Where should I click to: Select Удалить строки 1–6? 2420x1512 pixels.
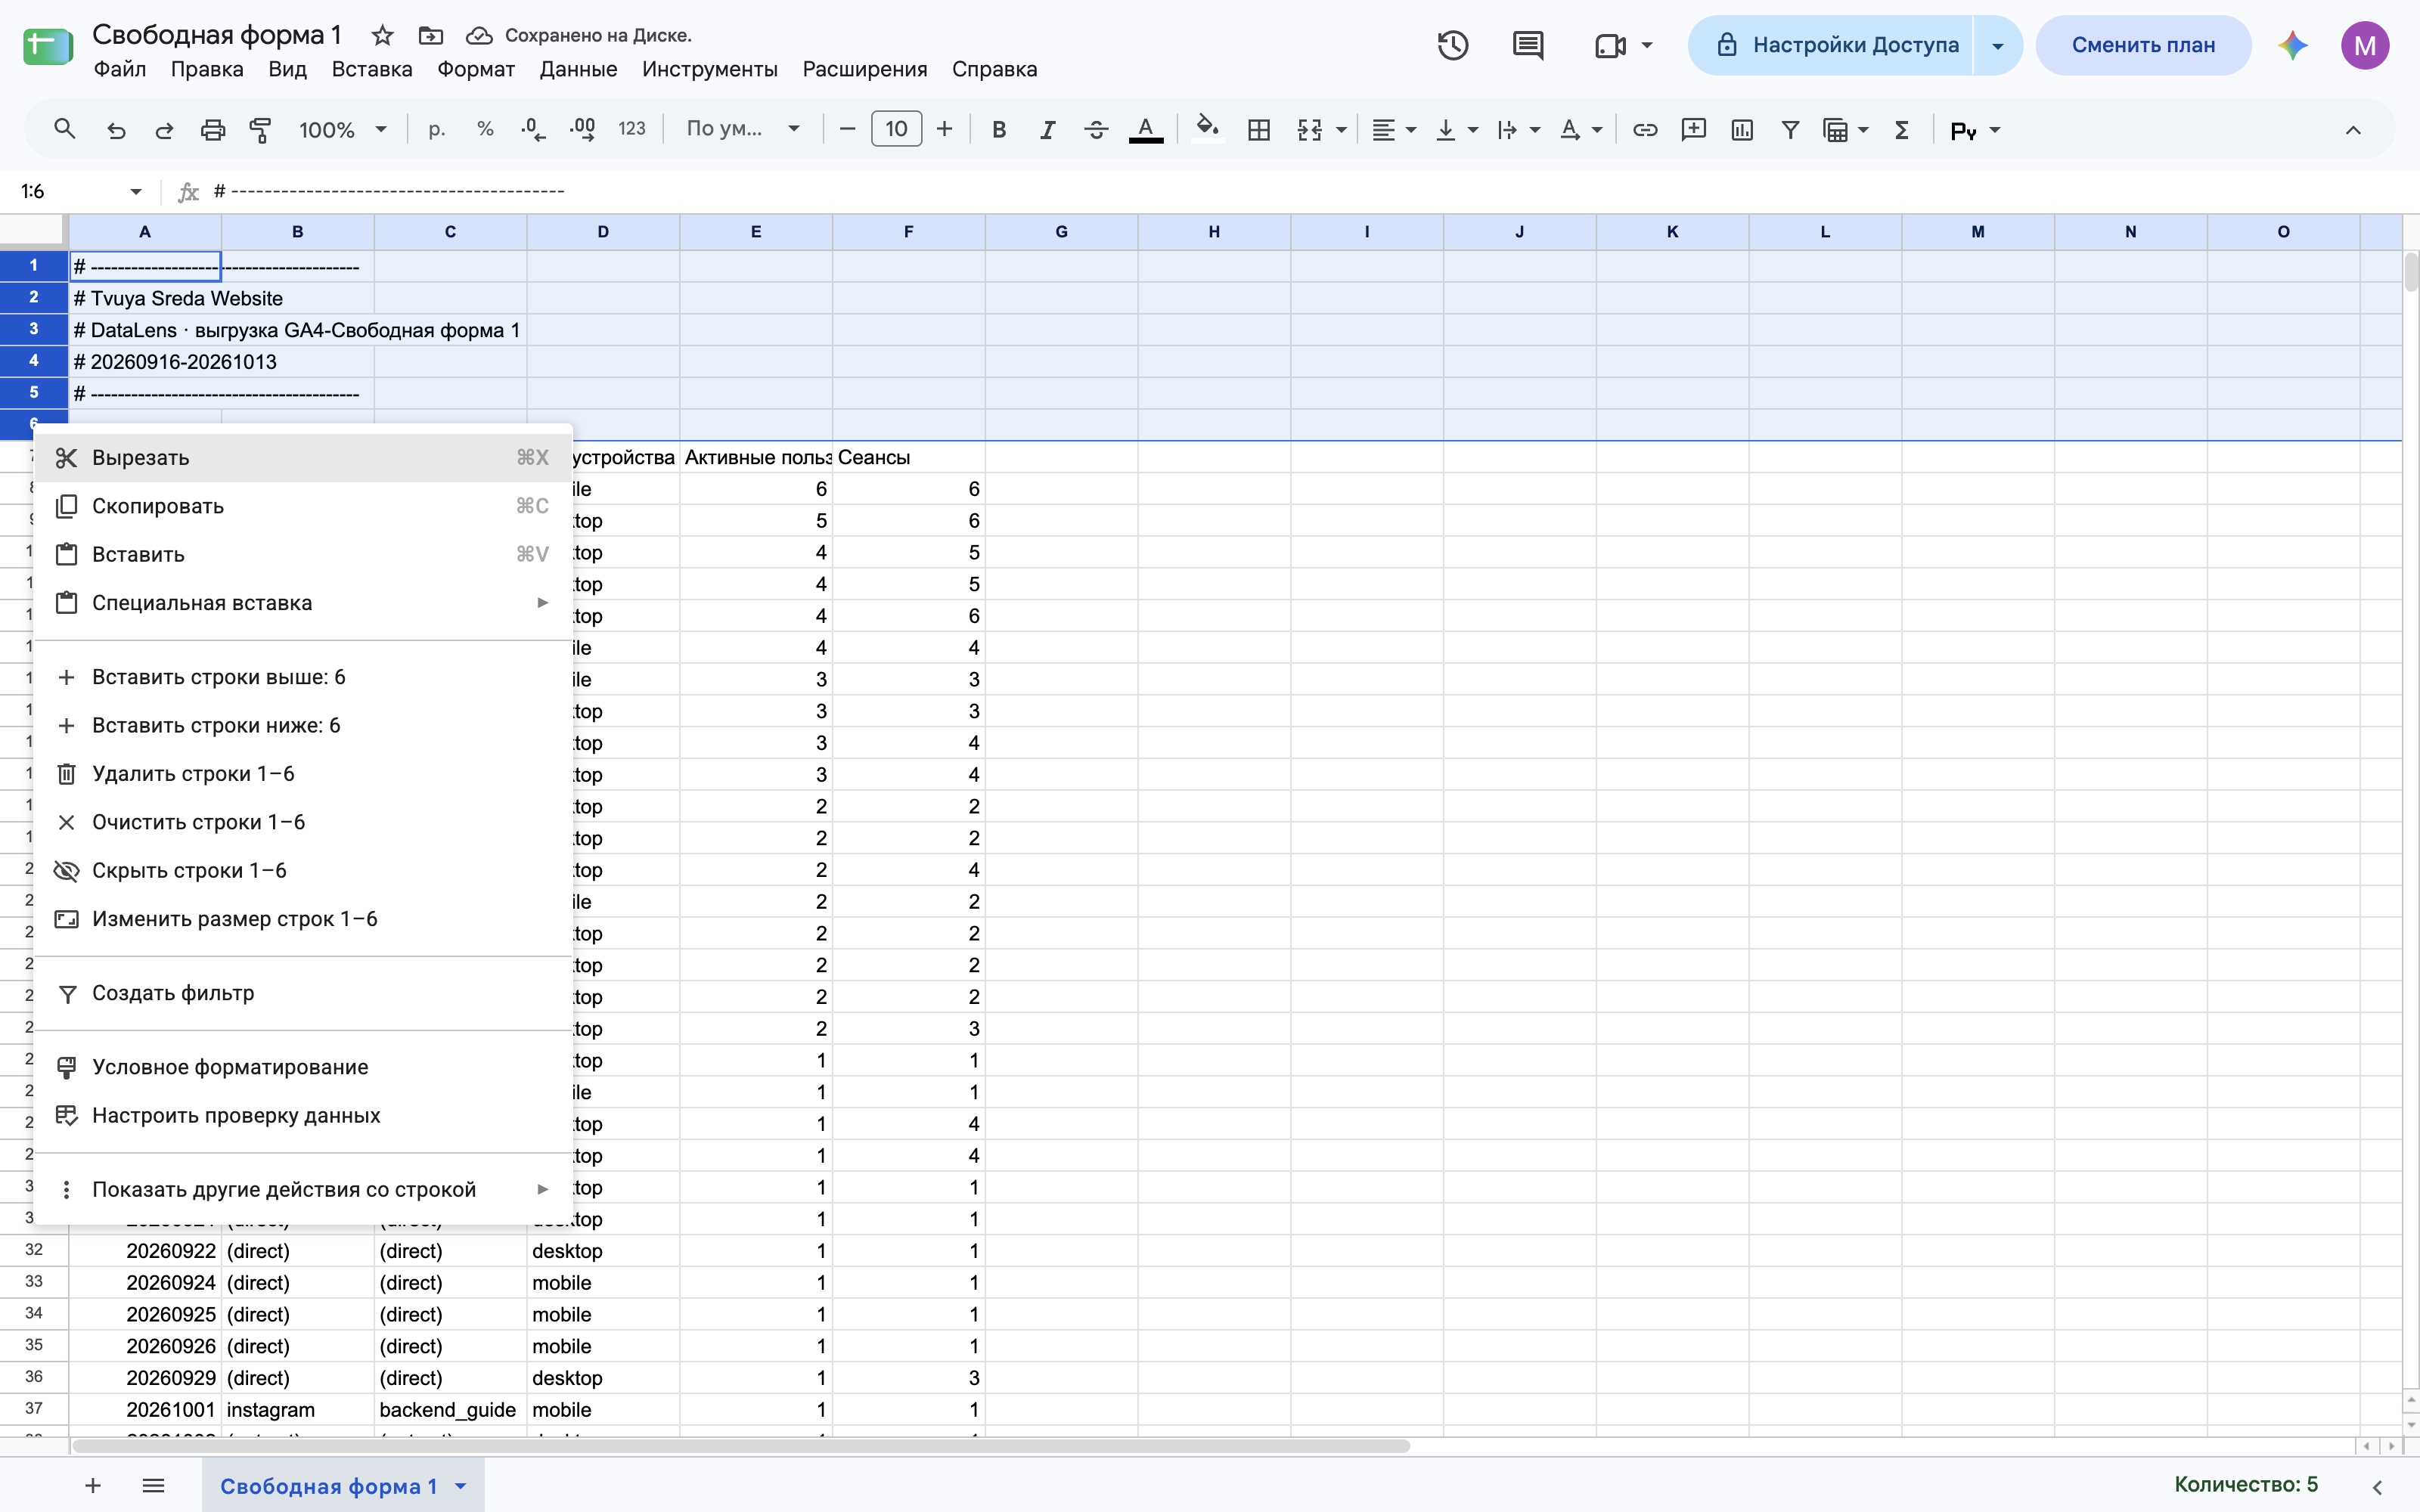click(x=303, y=774)
